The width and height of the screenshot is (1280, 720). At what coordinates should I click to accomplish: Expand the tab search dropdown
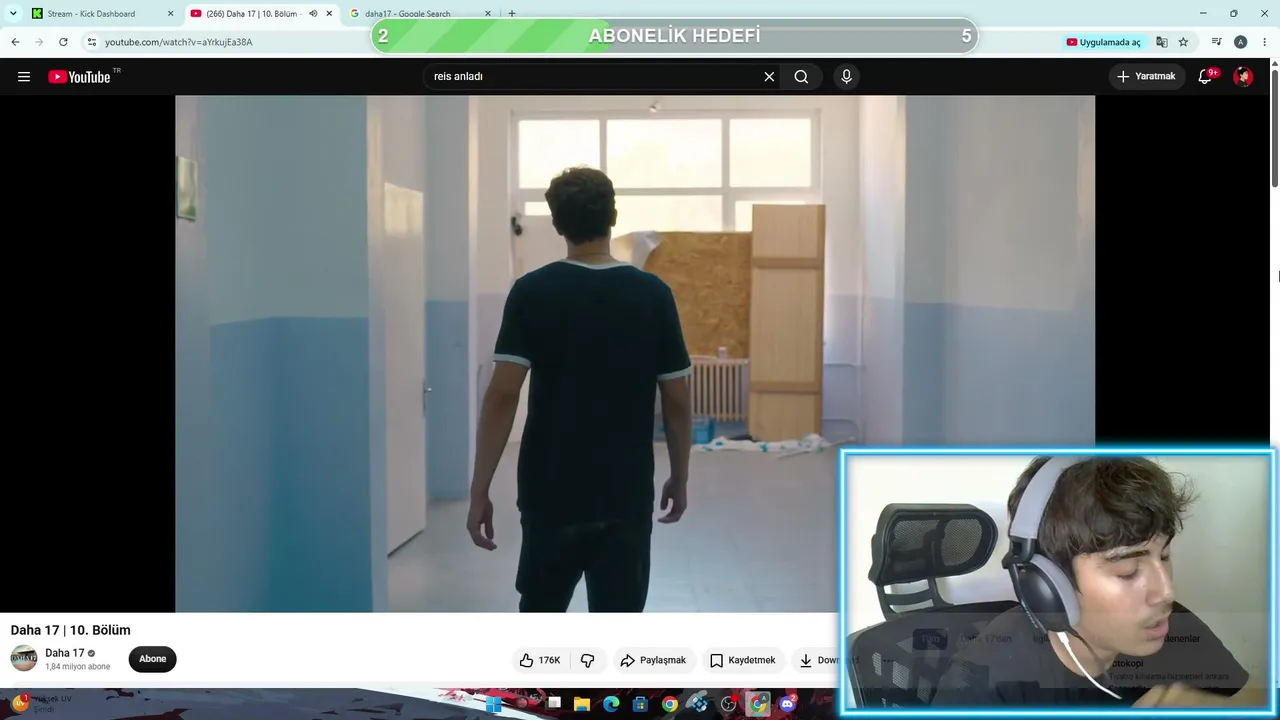[13, 14]
